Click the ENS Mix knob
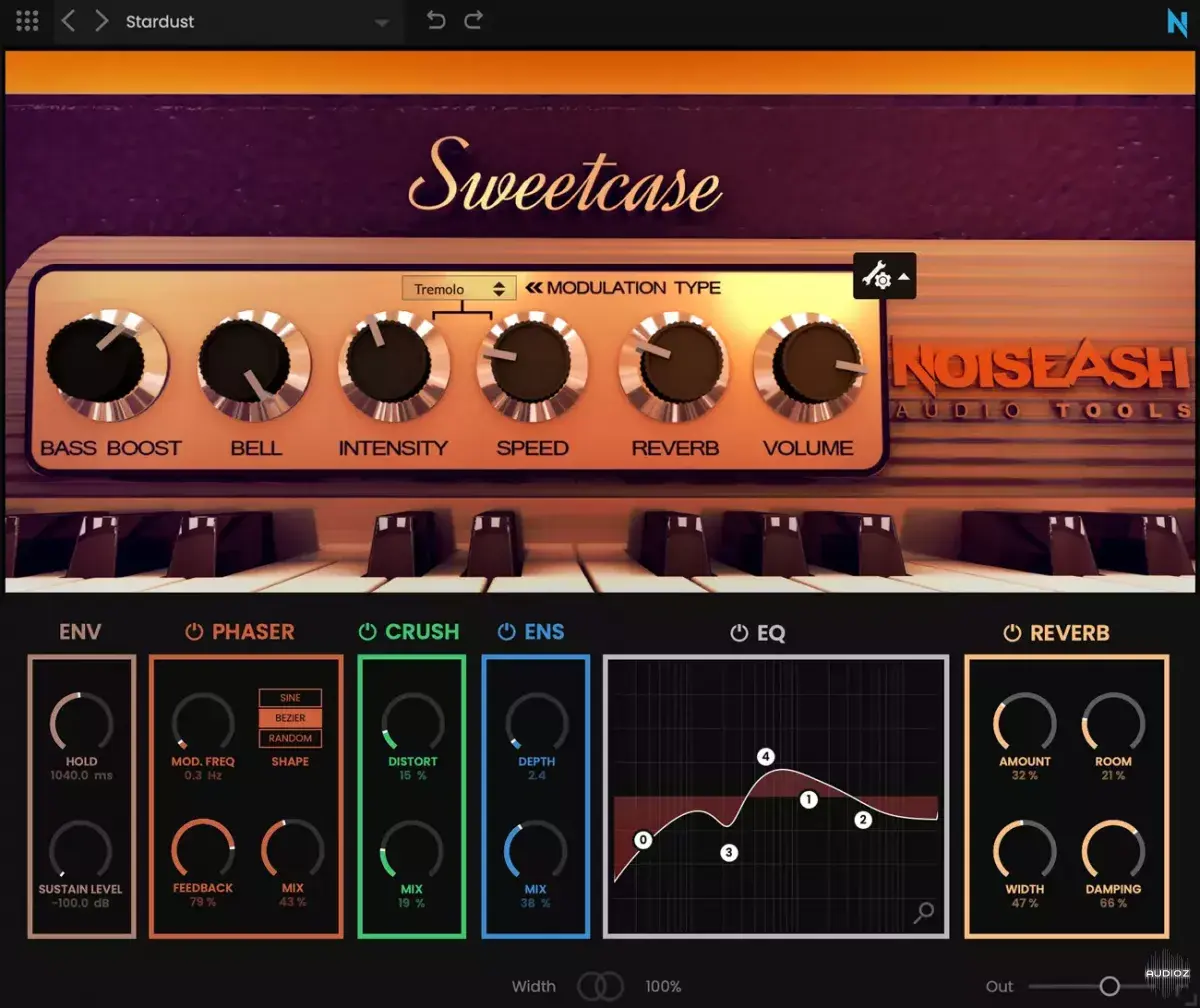This screenshot has width=1200, height=1008. point(536,849)
